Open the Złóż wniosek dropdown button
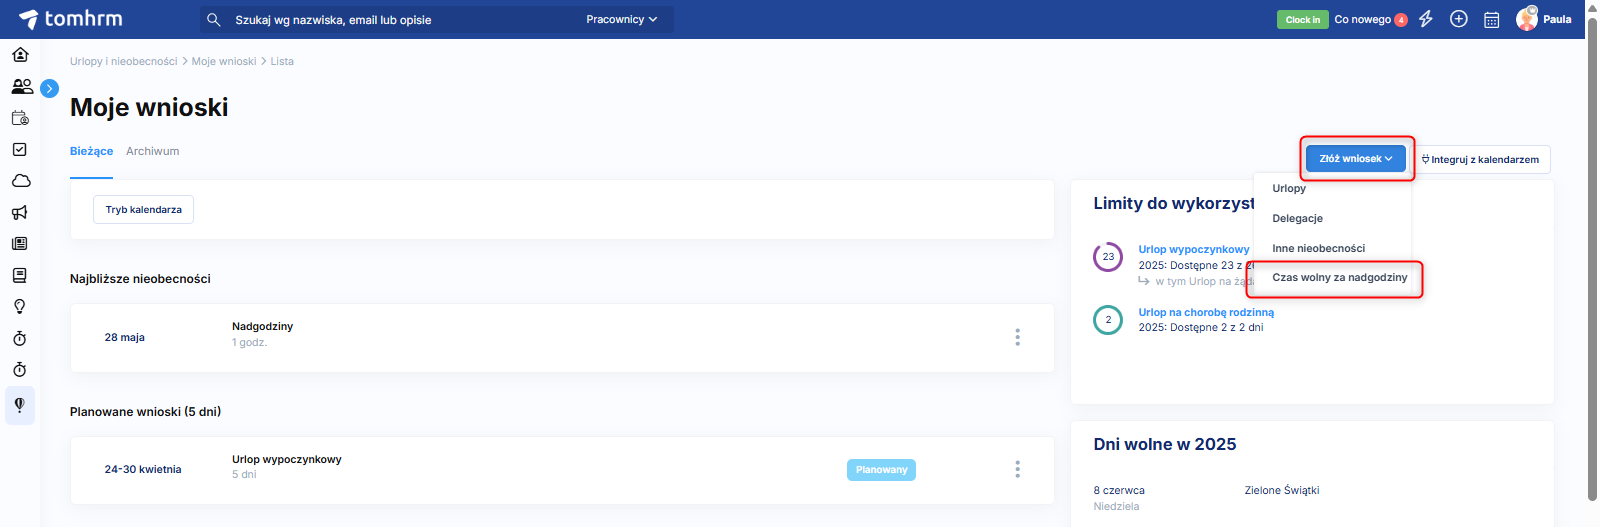 (1355, 158)
